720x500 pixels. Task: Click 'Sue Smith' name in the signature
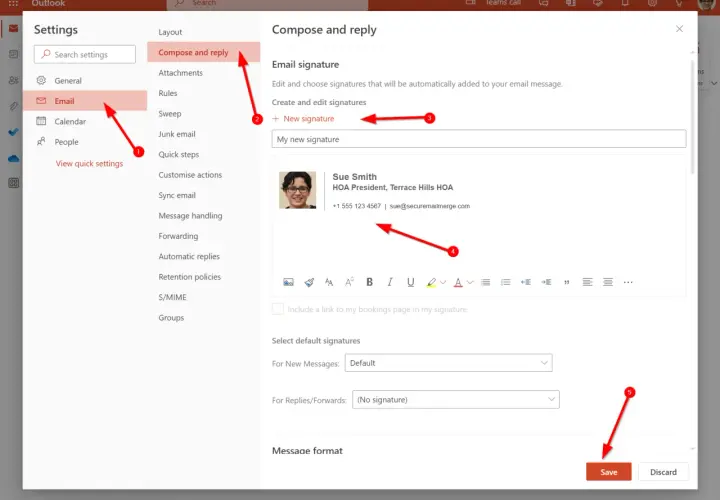point(354,177)
